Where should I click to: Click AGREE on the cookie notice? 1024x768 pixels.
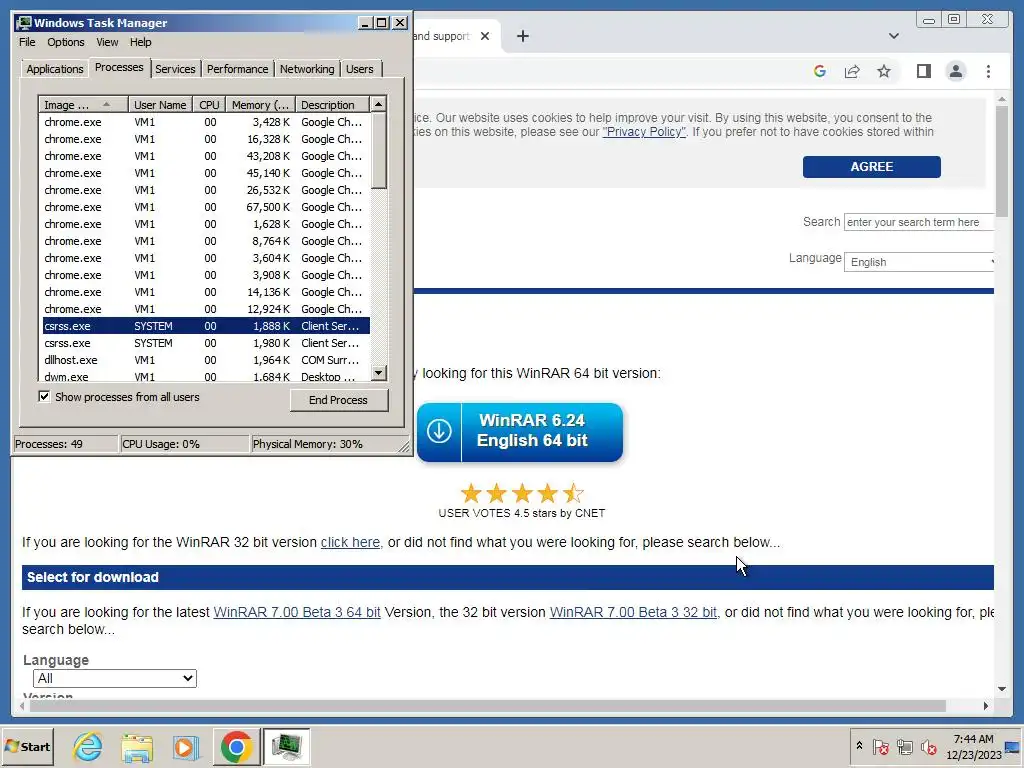[x=872, y=167]
